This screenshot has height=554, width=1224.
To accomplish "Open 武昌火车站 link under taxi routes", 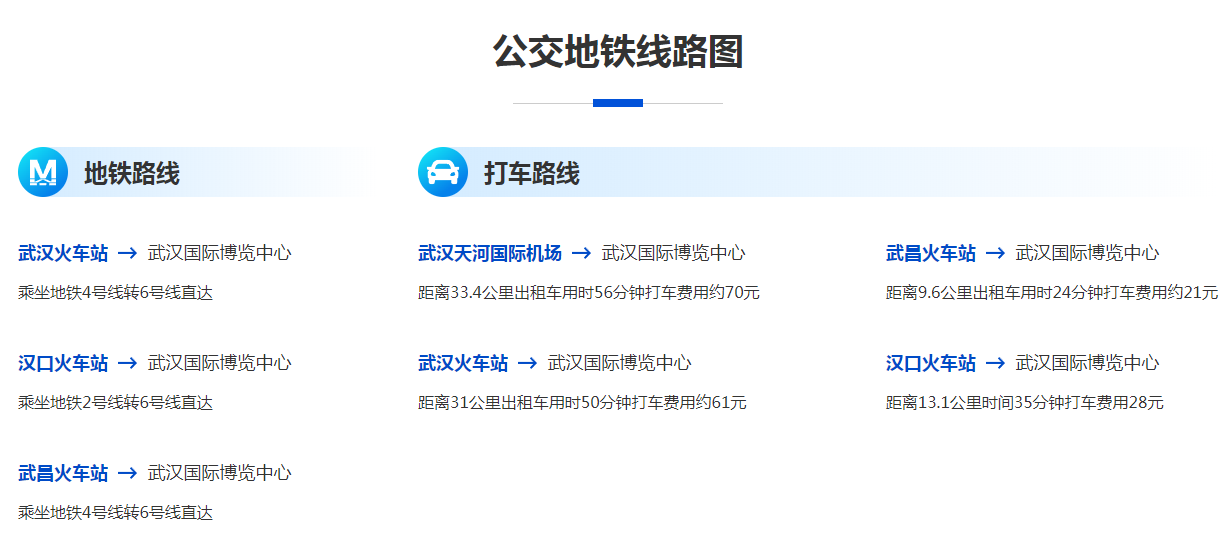I will point(931,253).
